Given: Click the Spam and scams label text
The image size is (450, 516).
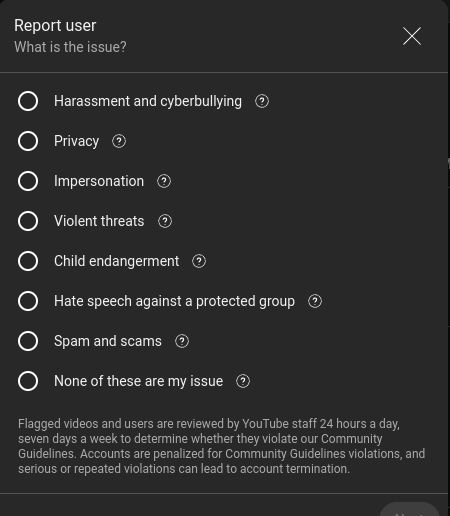Looking at the screenshot, I should point(108,341).
